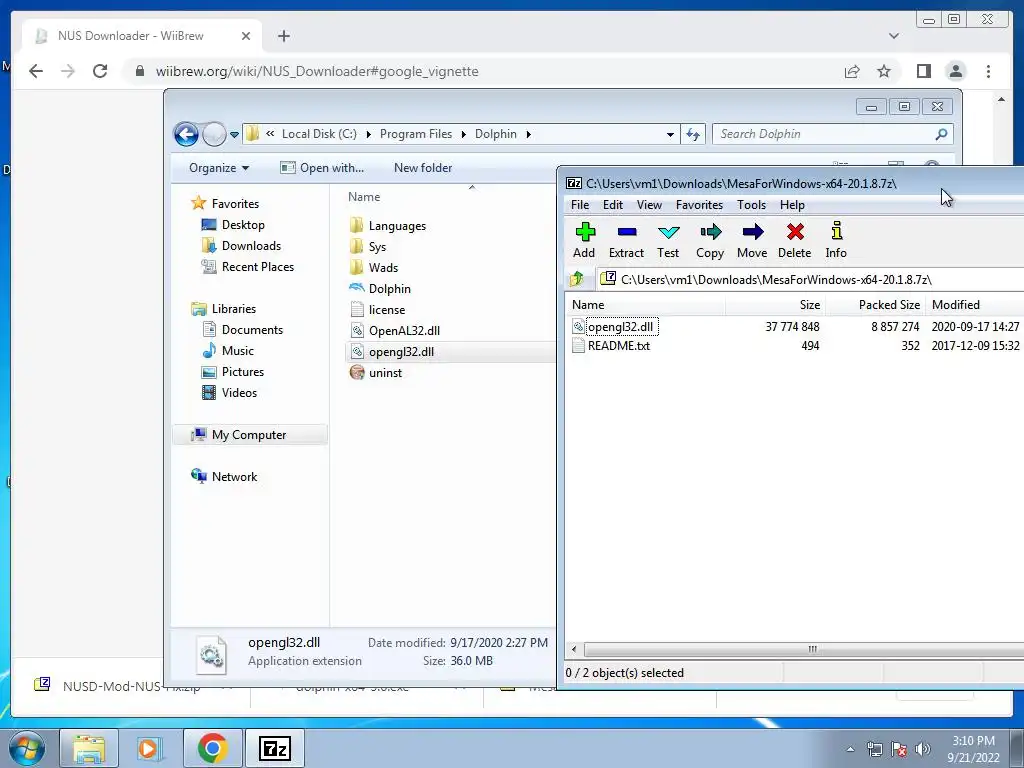Viewport: 1024px width, 768px height.
Task: Click the 7-Zip address path field
Action: pyautogui.click(x=810, y=280)
